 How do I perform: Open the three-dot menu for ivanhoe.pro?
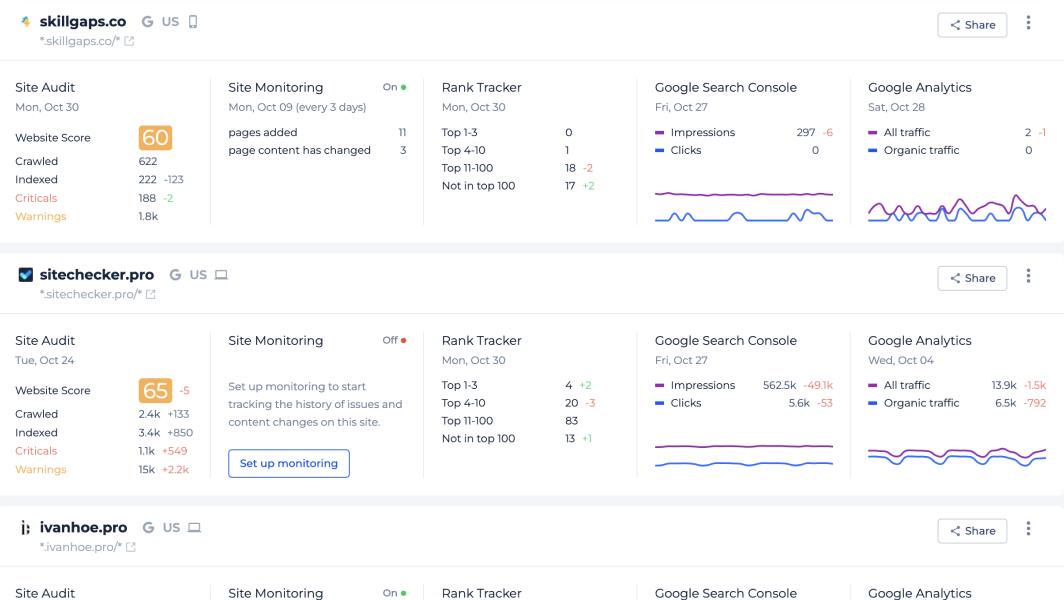click(1028, 529)
